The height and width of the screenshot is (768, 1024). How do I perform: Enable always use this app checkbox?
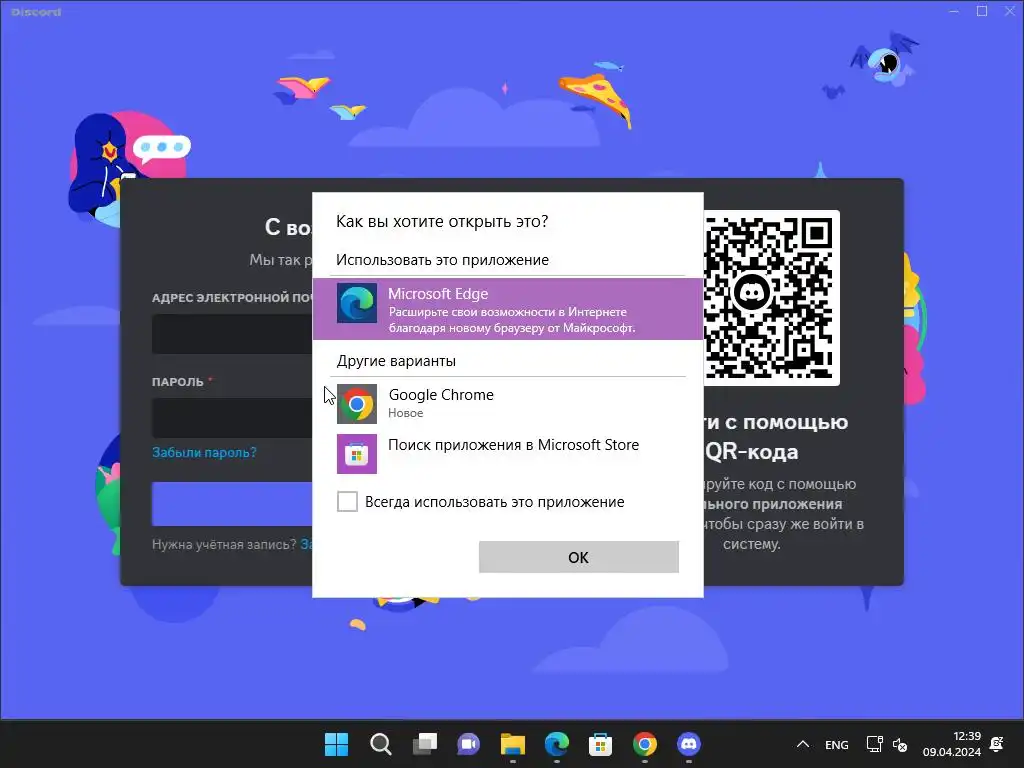[x=347, y=502]
